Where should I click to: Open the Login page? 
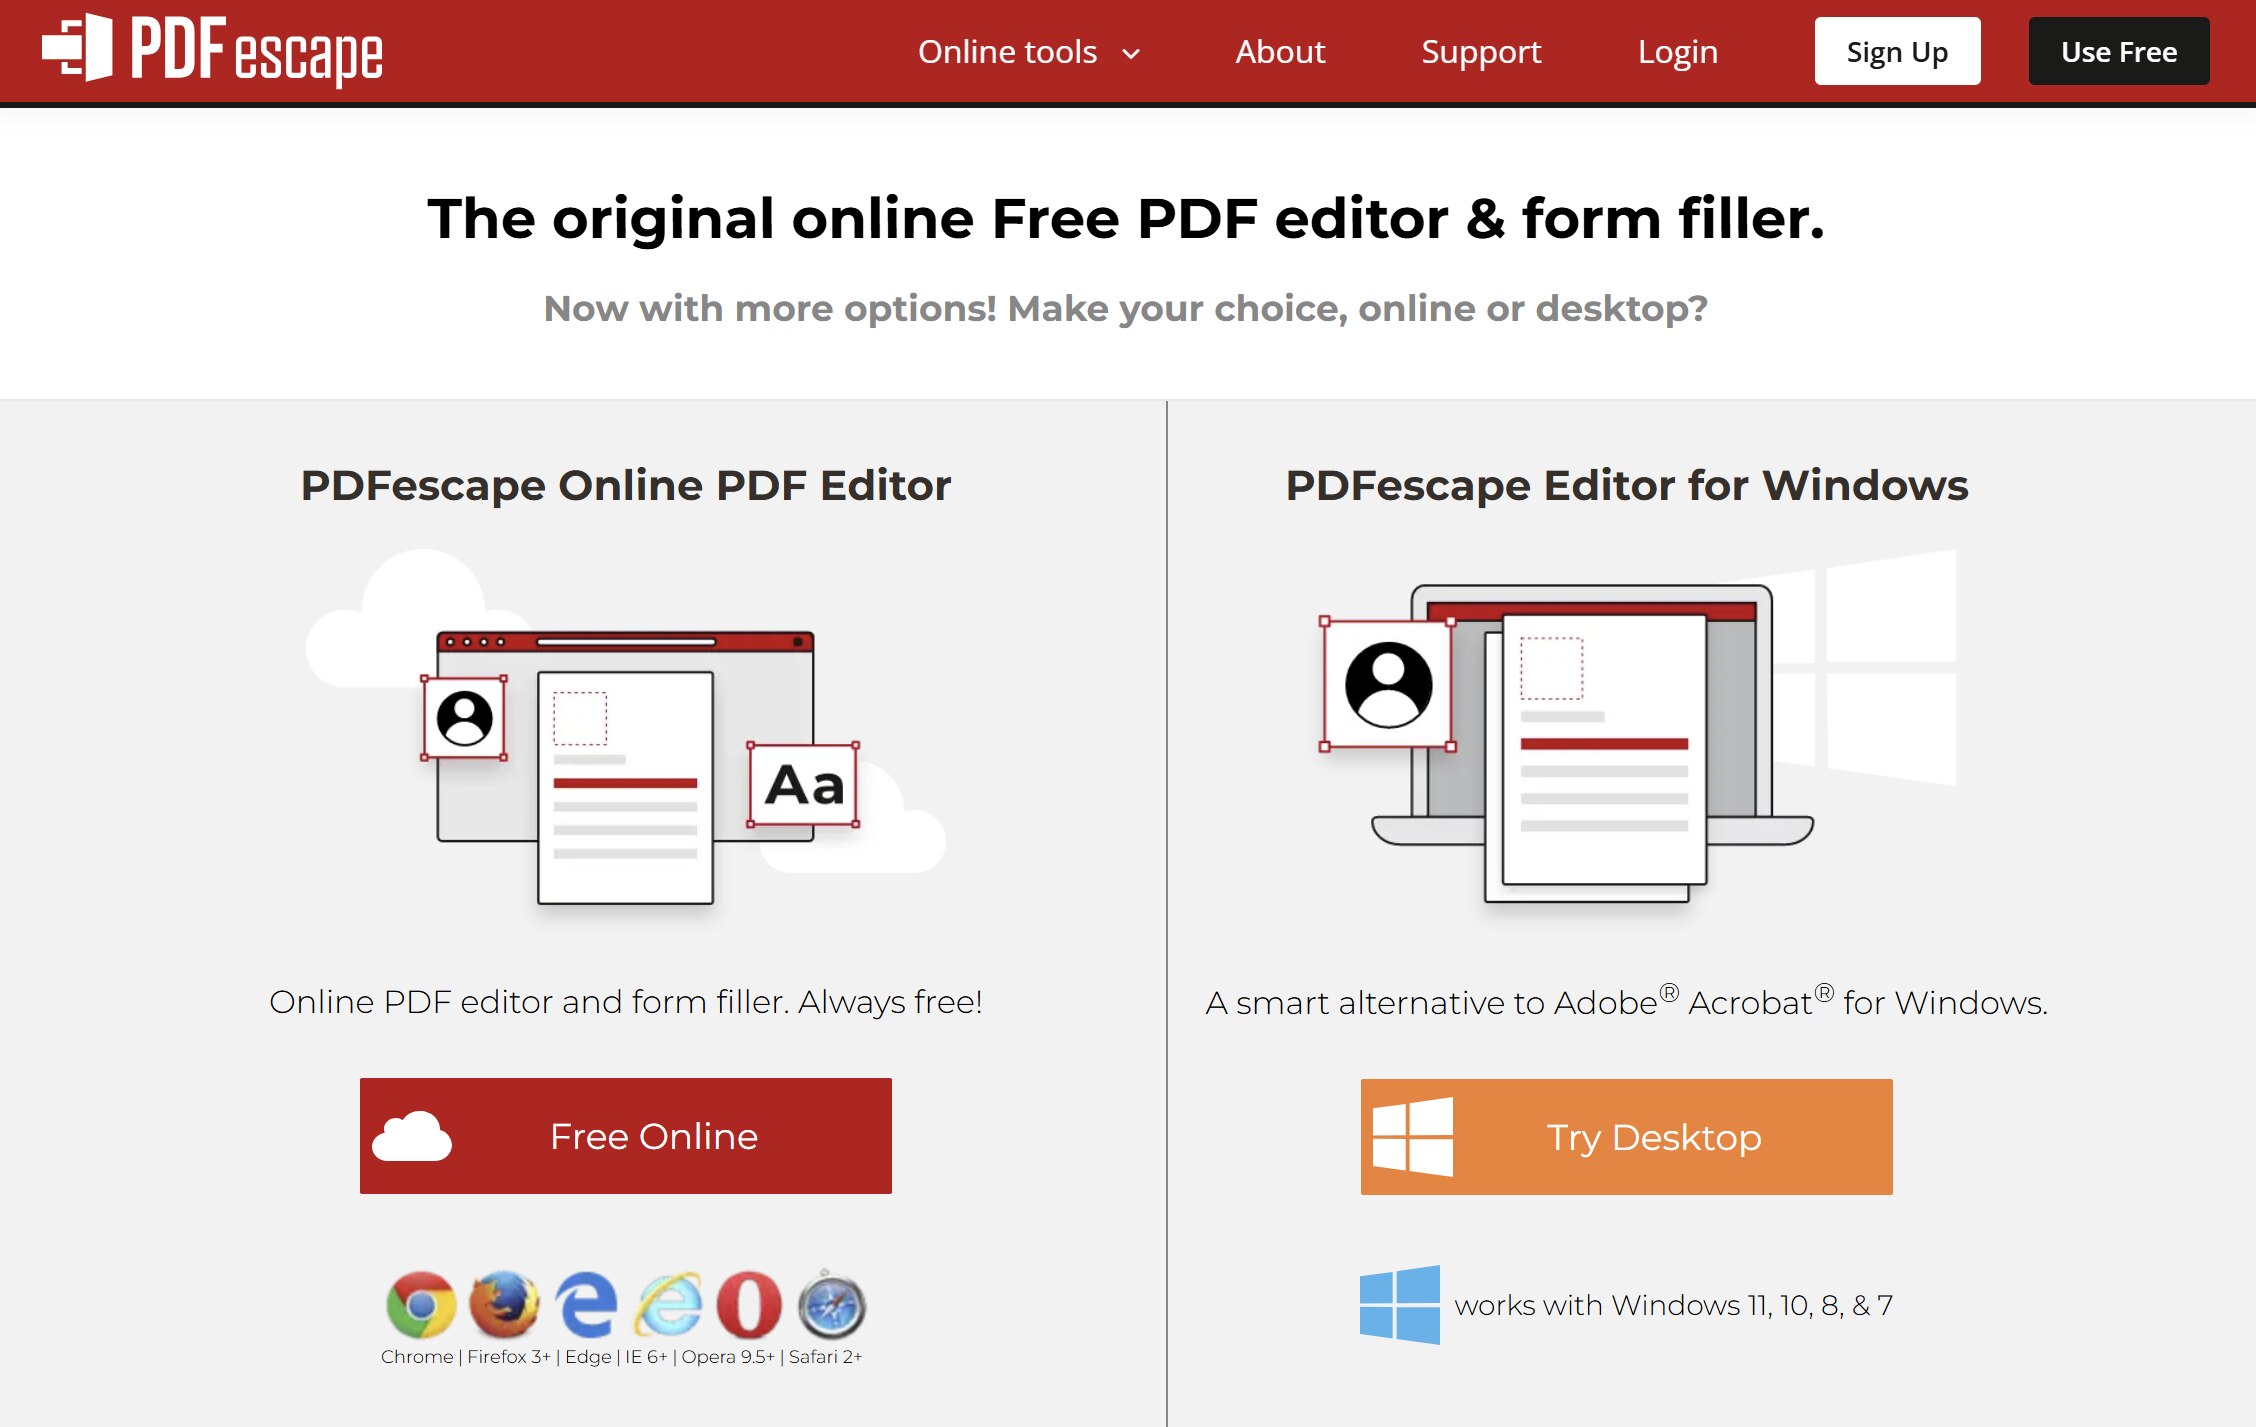[1677, 52]
